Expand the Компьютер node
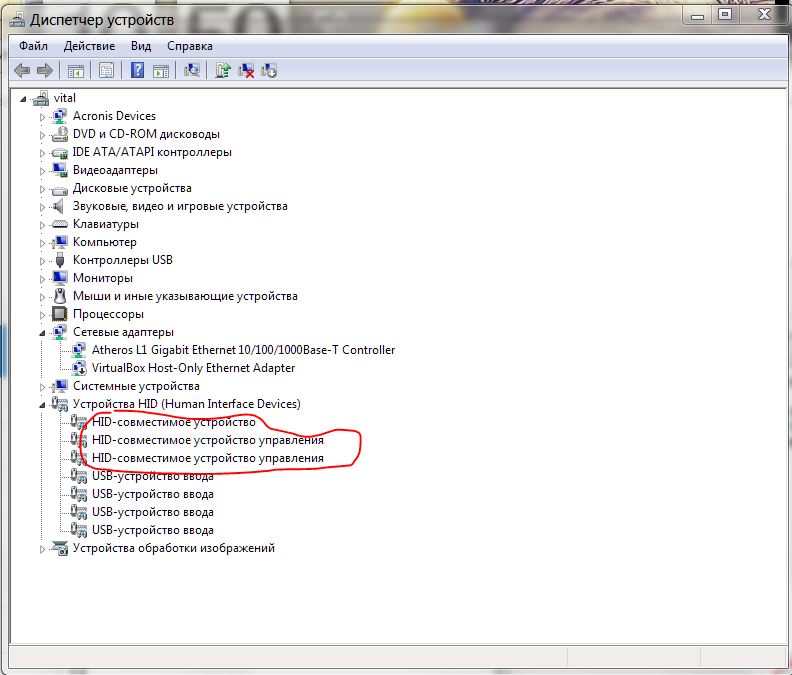Viewport: 792px width, 675px height. tap(42, 244)
